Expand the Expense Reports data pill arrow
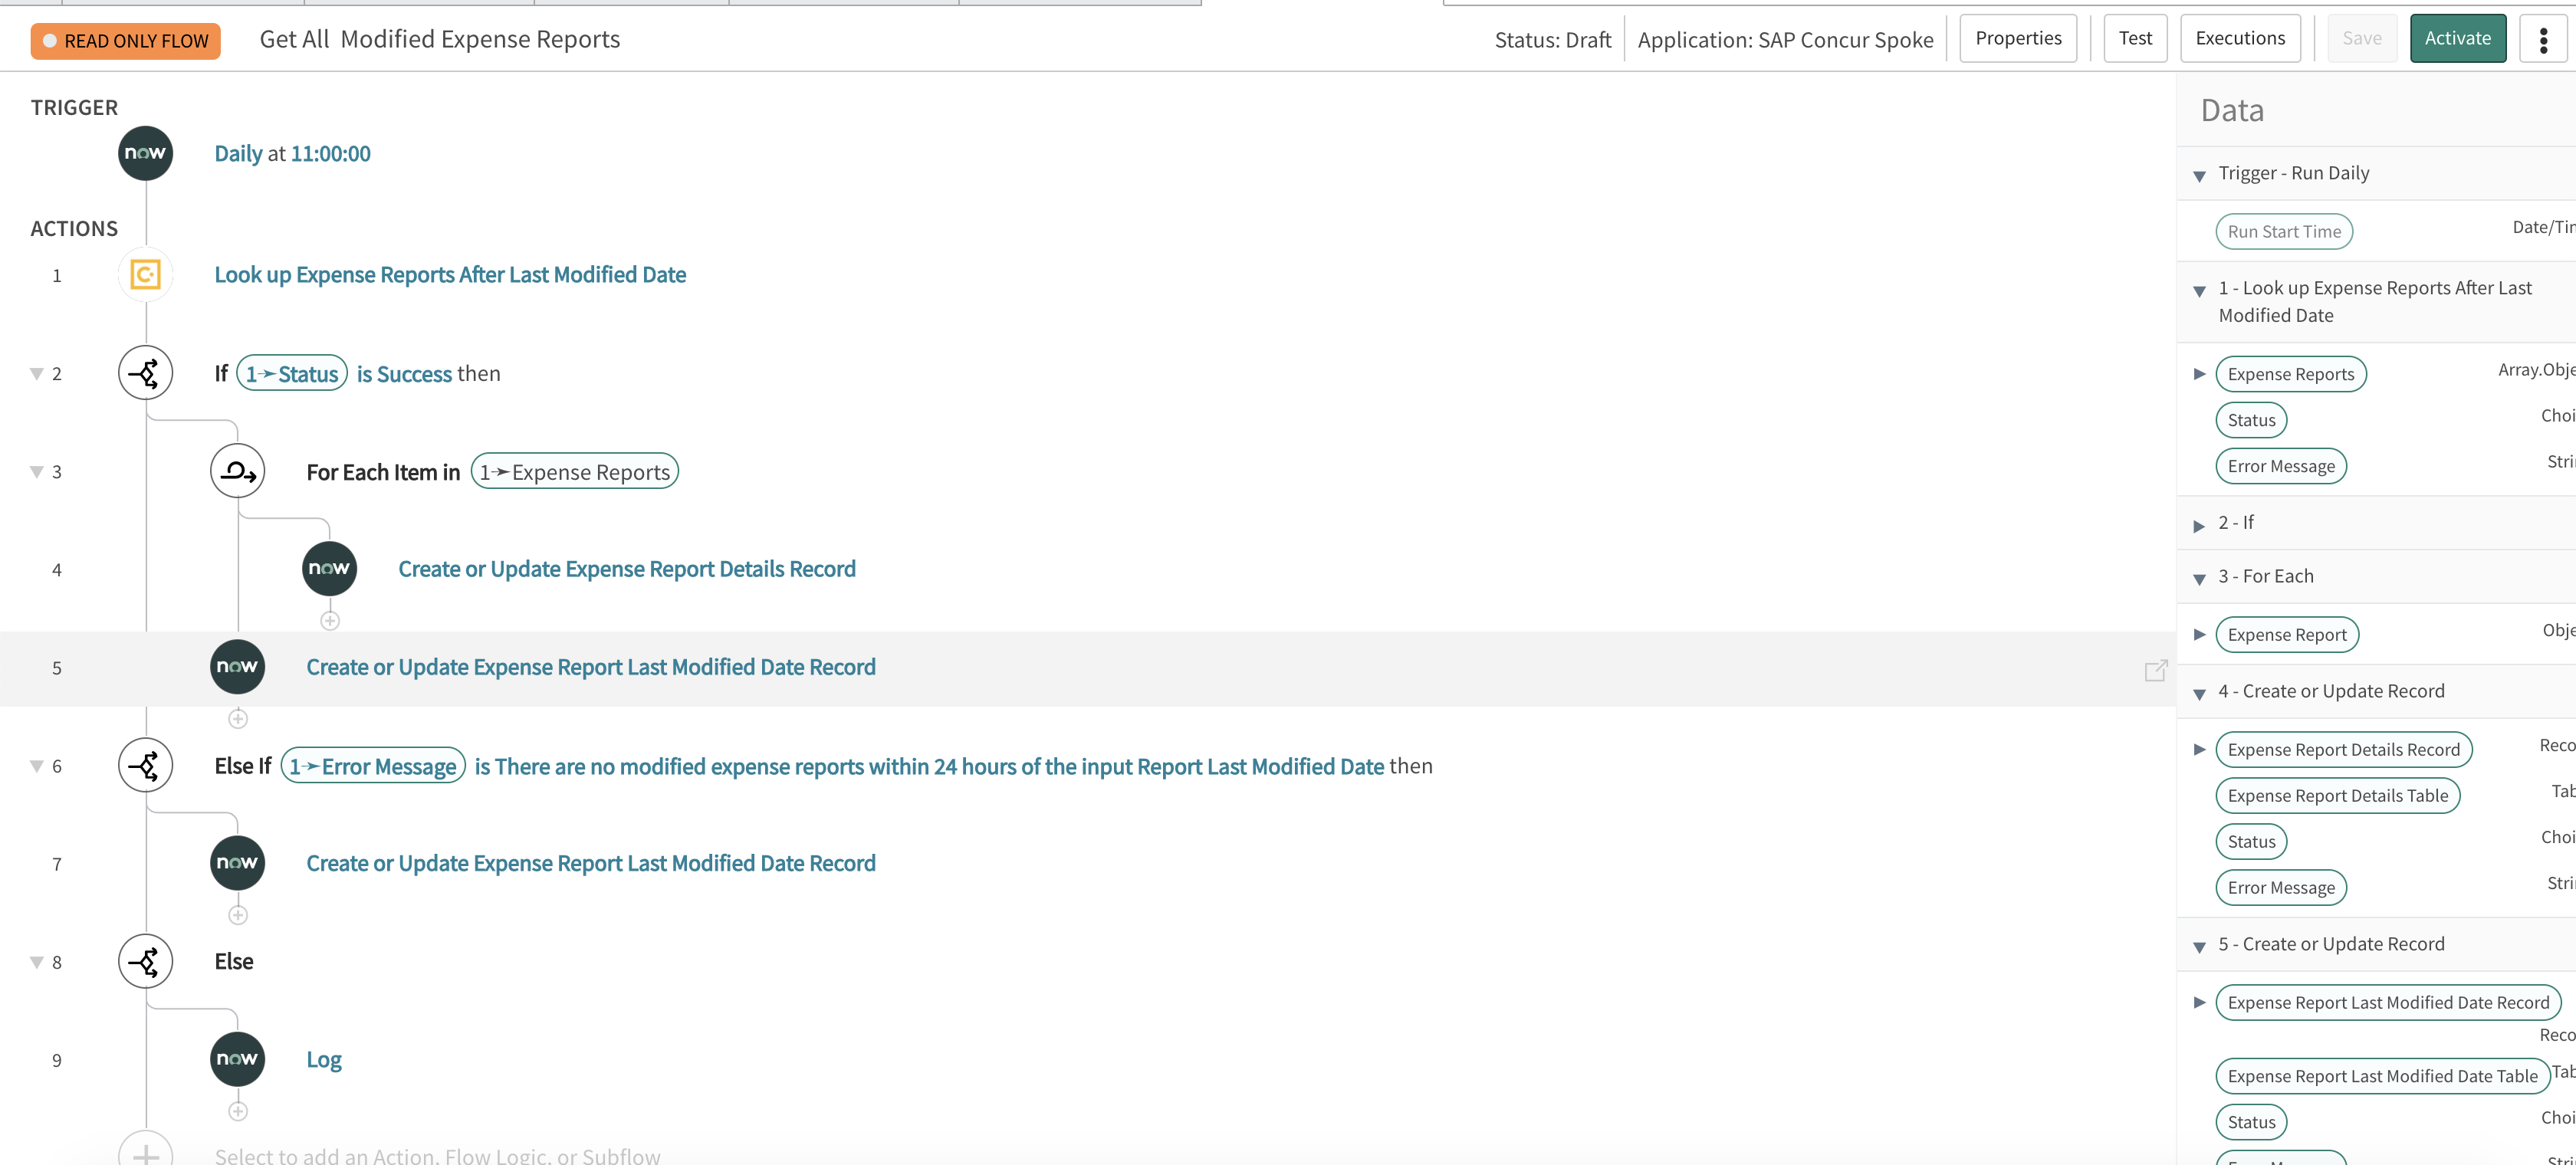2576x1165 pixels. pos(2199,374)
